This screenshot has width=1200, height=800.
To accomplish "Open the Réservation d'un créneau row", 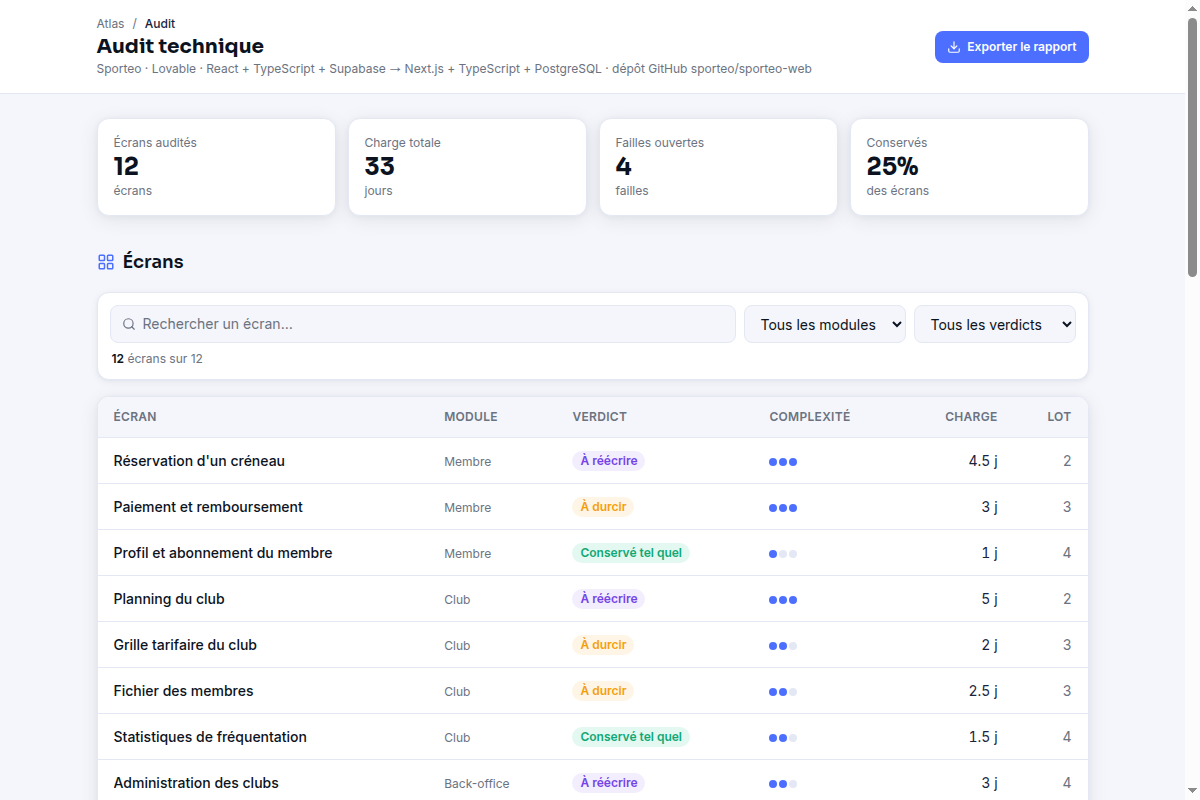I will 593,461.
